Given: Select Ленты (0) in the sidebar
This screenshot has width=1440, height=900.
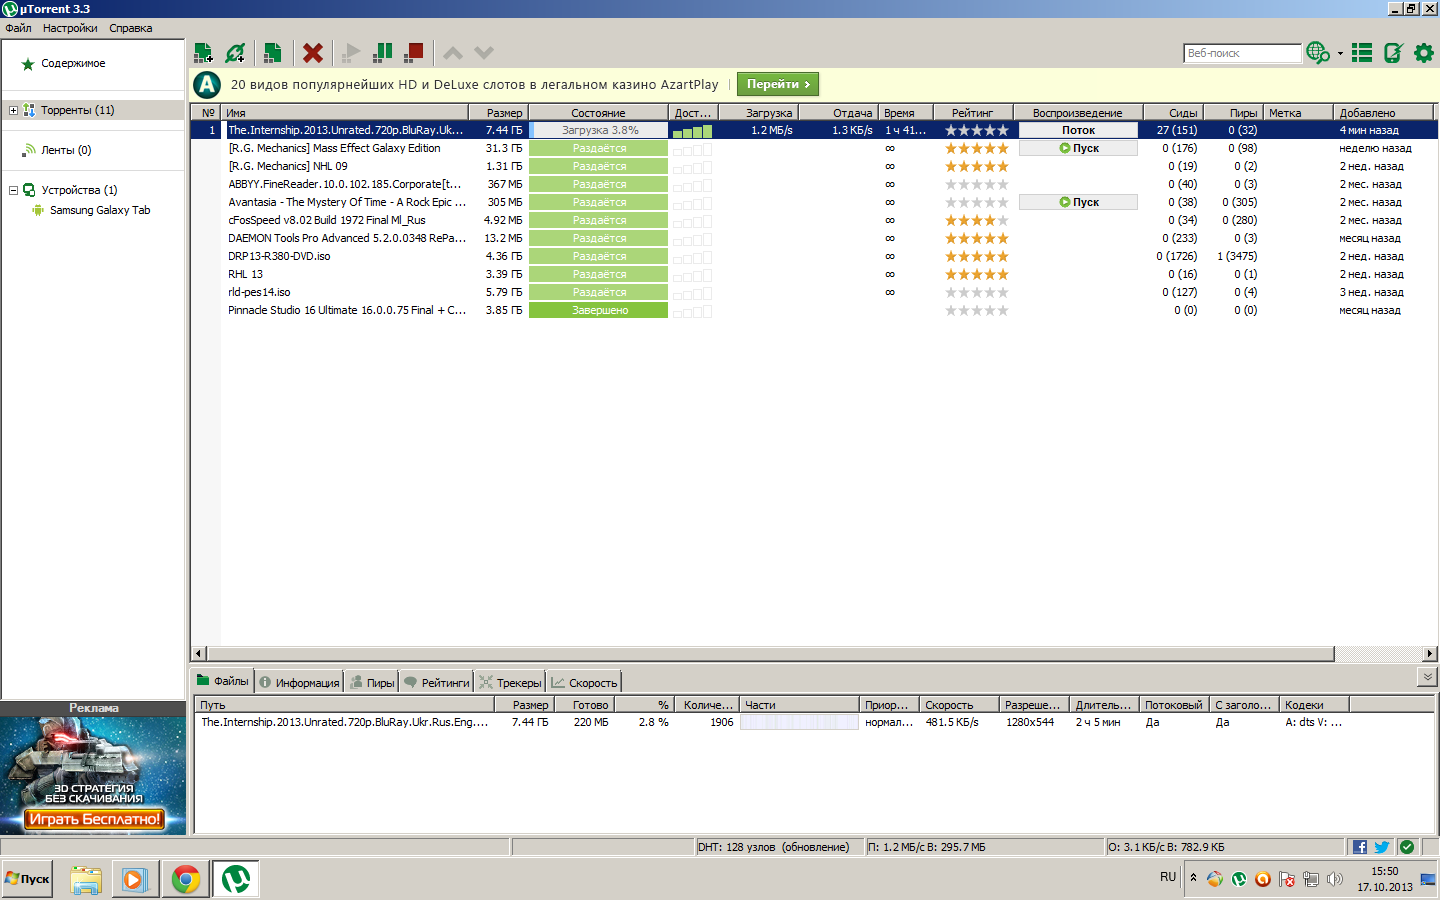Looking at the screenshot, I should coord(66,150).
